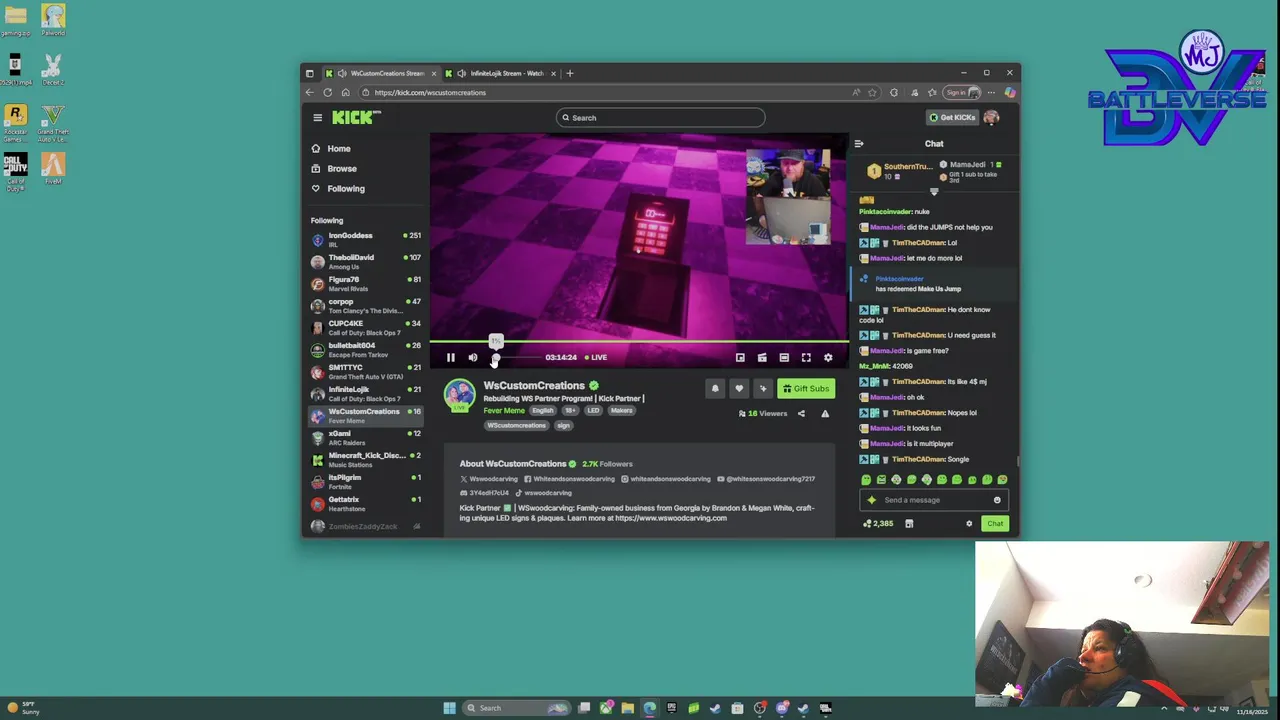Open chat settings gear icon
This screenshot has height=720, width=1280.
click(969, 524)
